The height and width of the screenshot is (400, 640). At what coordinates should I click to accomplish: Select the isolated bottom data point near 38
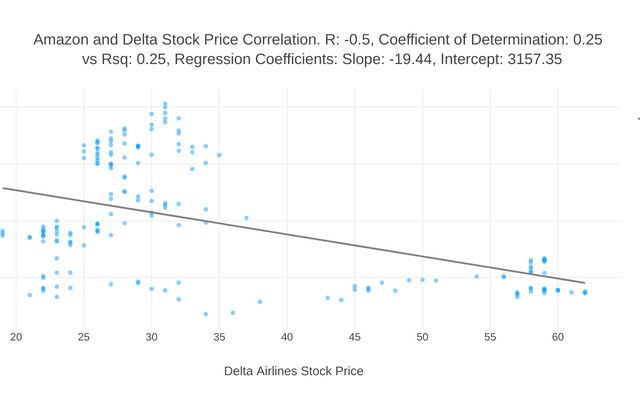click(260, 301)
